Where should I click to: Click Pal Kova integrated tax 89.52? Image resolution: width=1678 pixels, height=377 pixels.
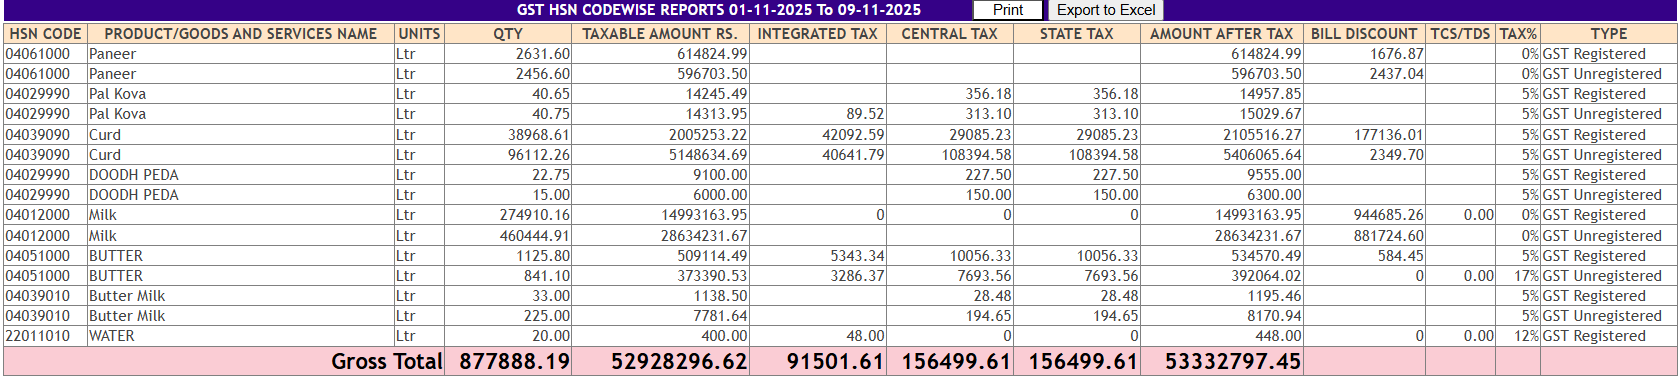coord(865,114)
